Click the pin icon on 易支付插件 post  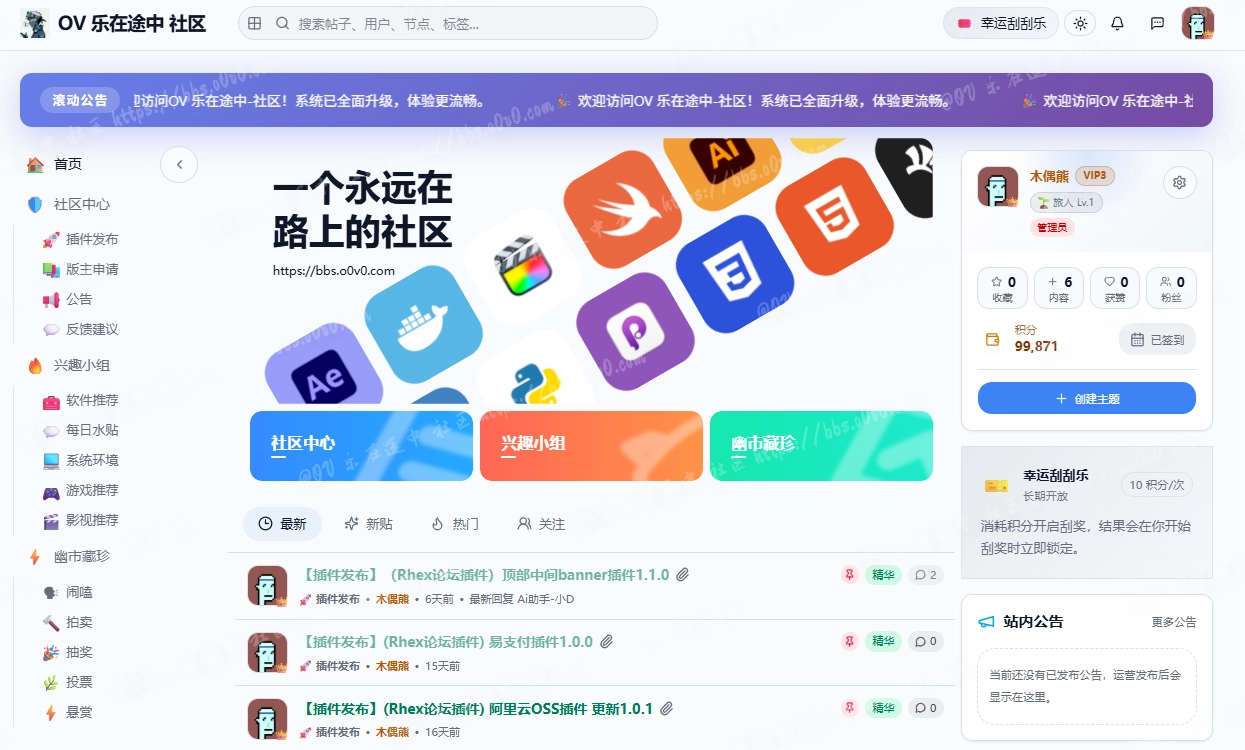pos(849,642)
